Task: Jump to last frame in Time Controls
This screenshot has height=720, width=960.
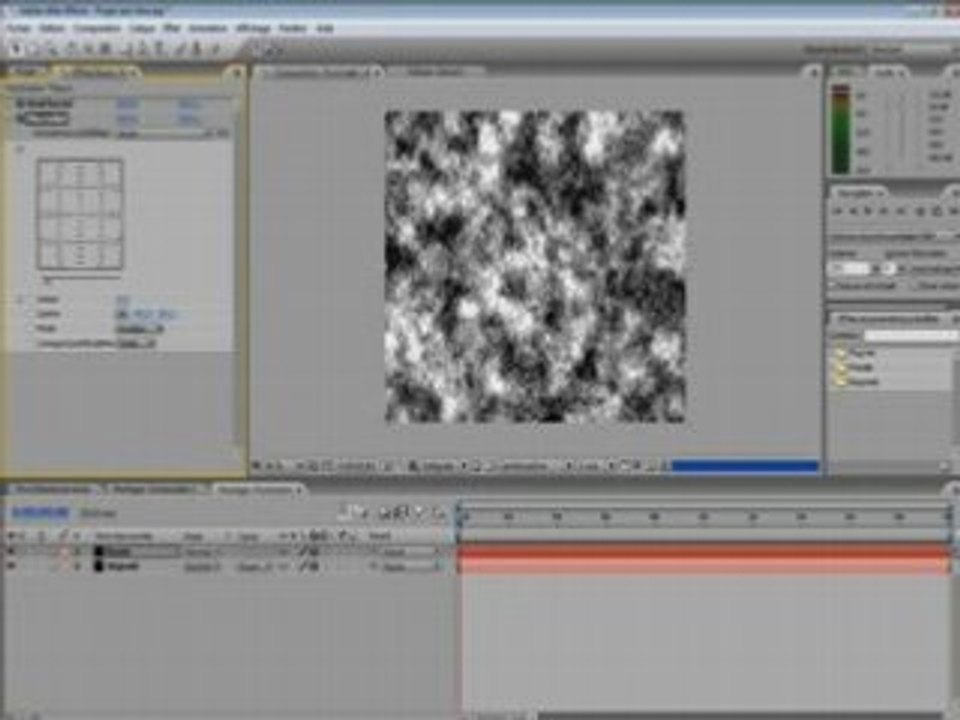Action: point(901,211)
